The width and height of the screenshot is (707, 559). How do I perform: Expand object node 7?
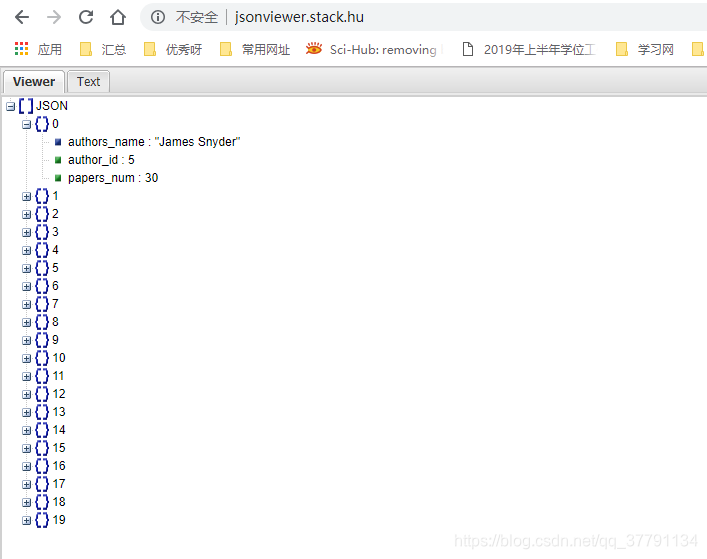(27, 305)
